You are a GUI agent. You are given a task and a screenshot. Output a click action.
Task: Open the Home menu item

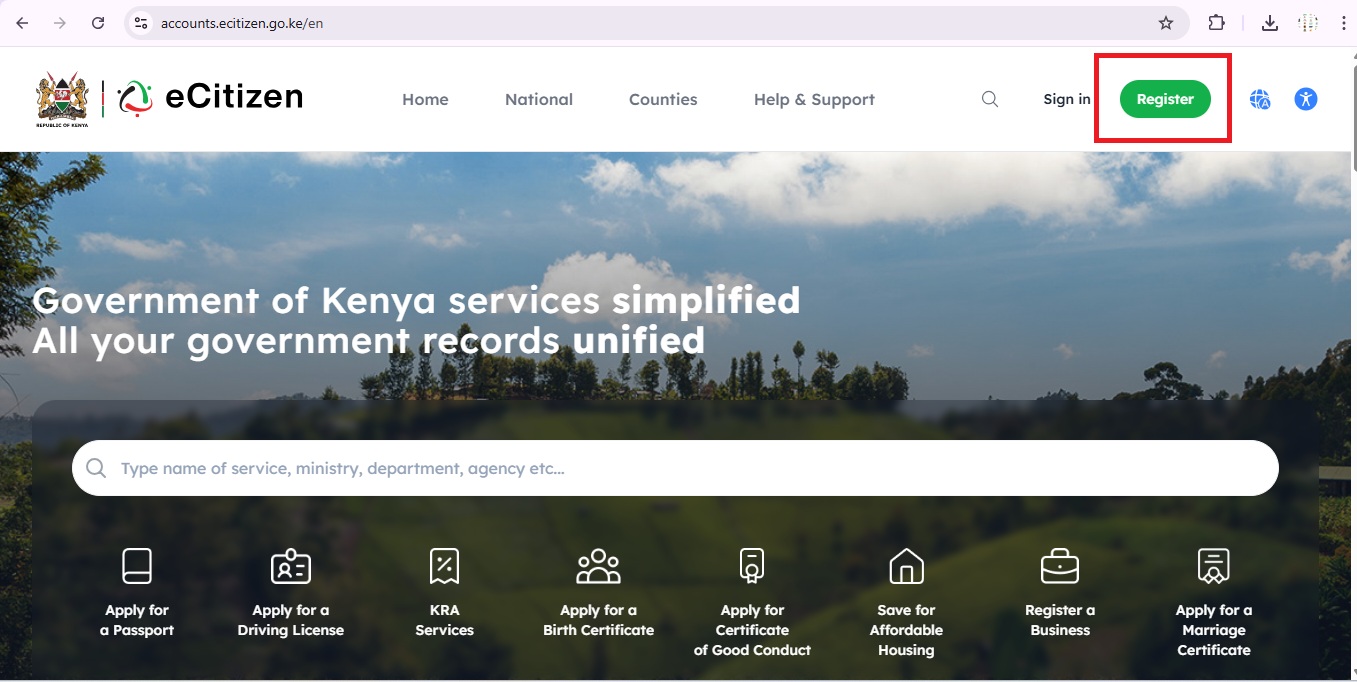coord(425,99)
